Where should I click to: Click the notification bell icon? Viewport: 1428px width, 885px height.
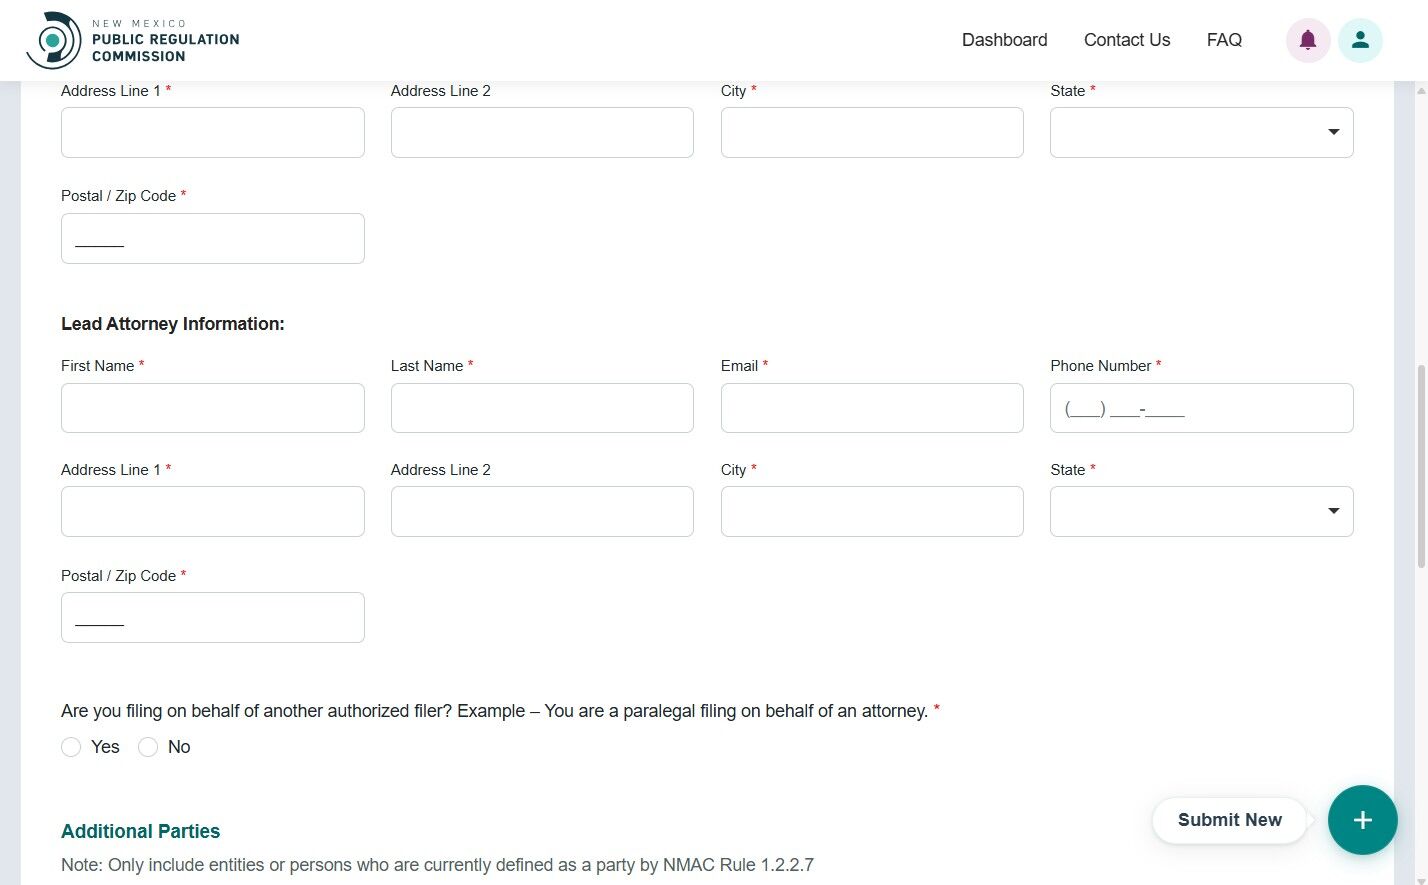pos(1307,40)
